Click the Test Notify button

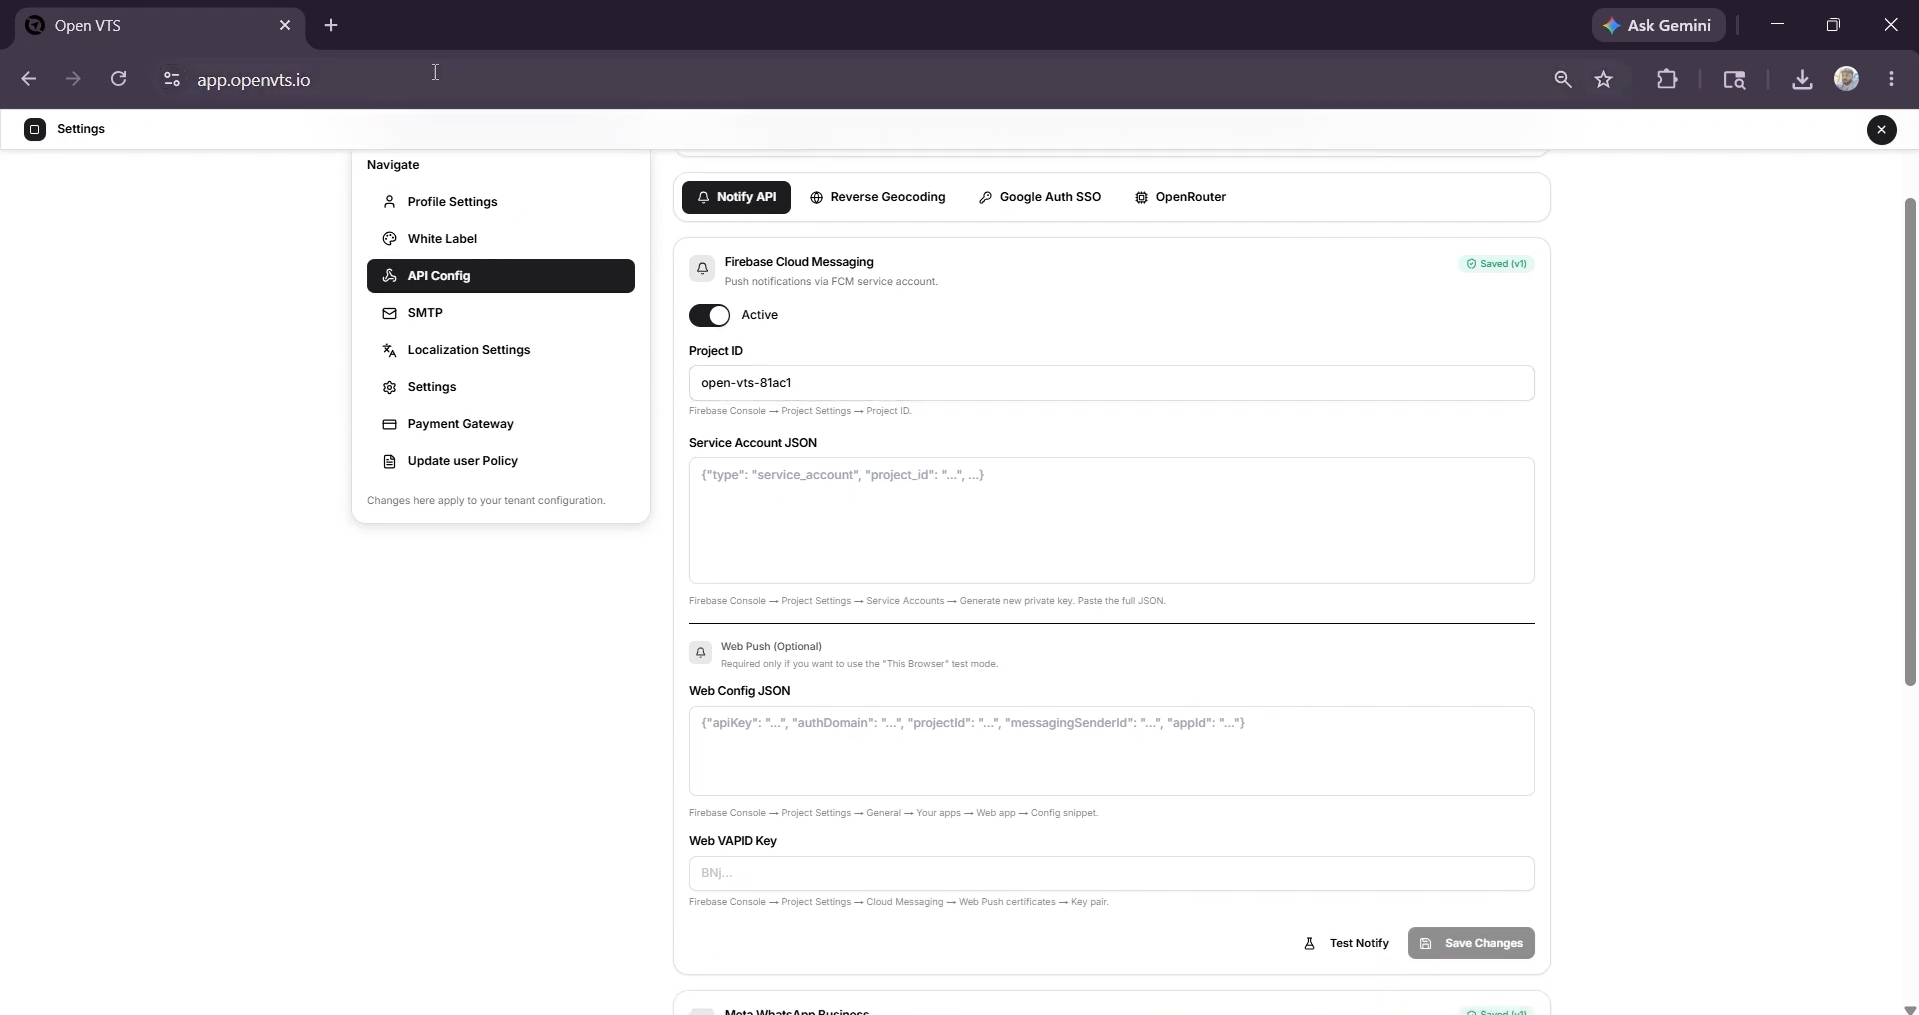pyautogui.click(x=1346, y=943)
